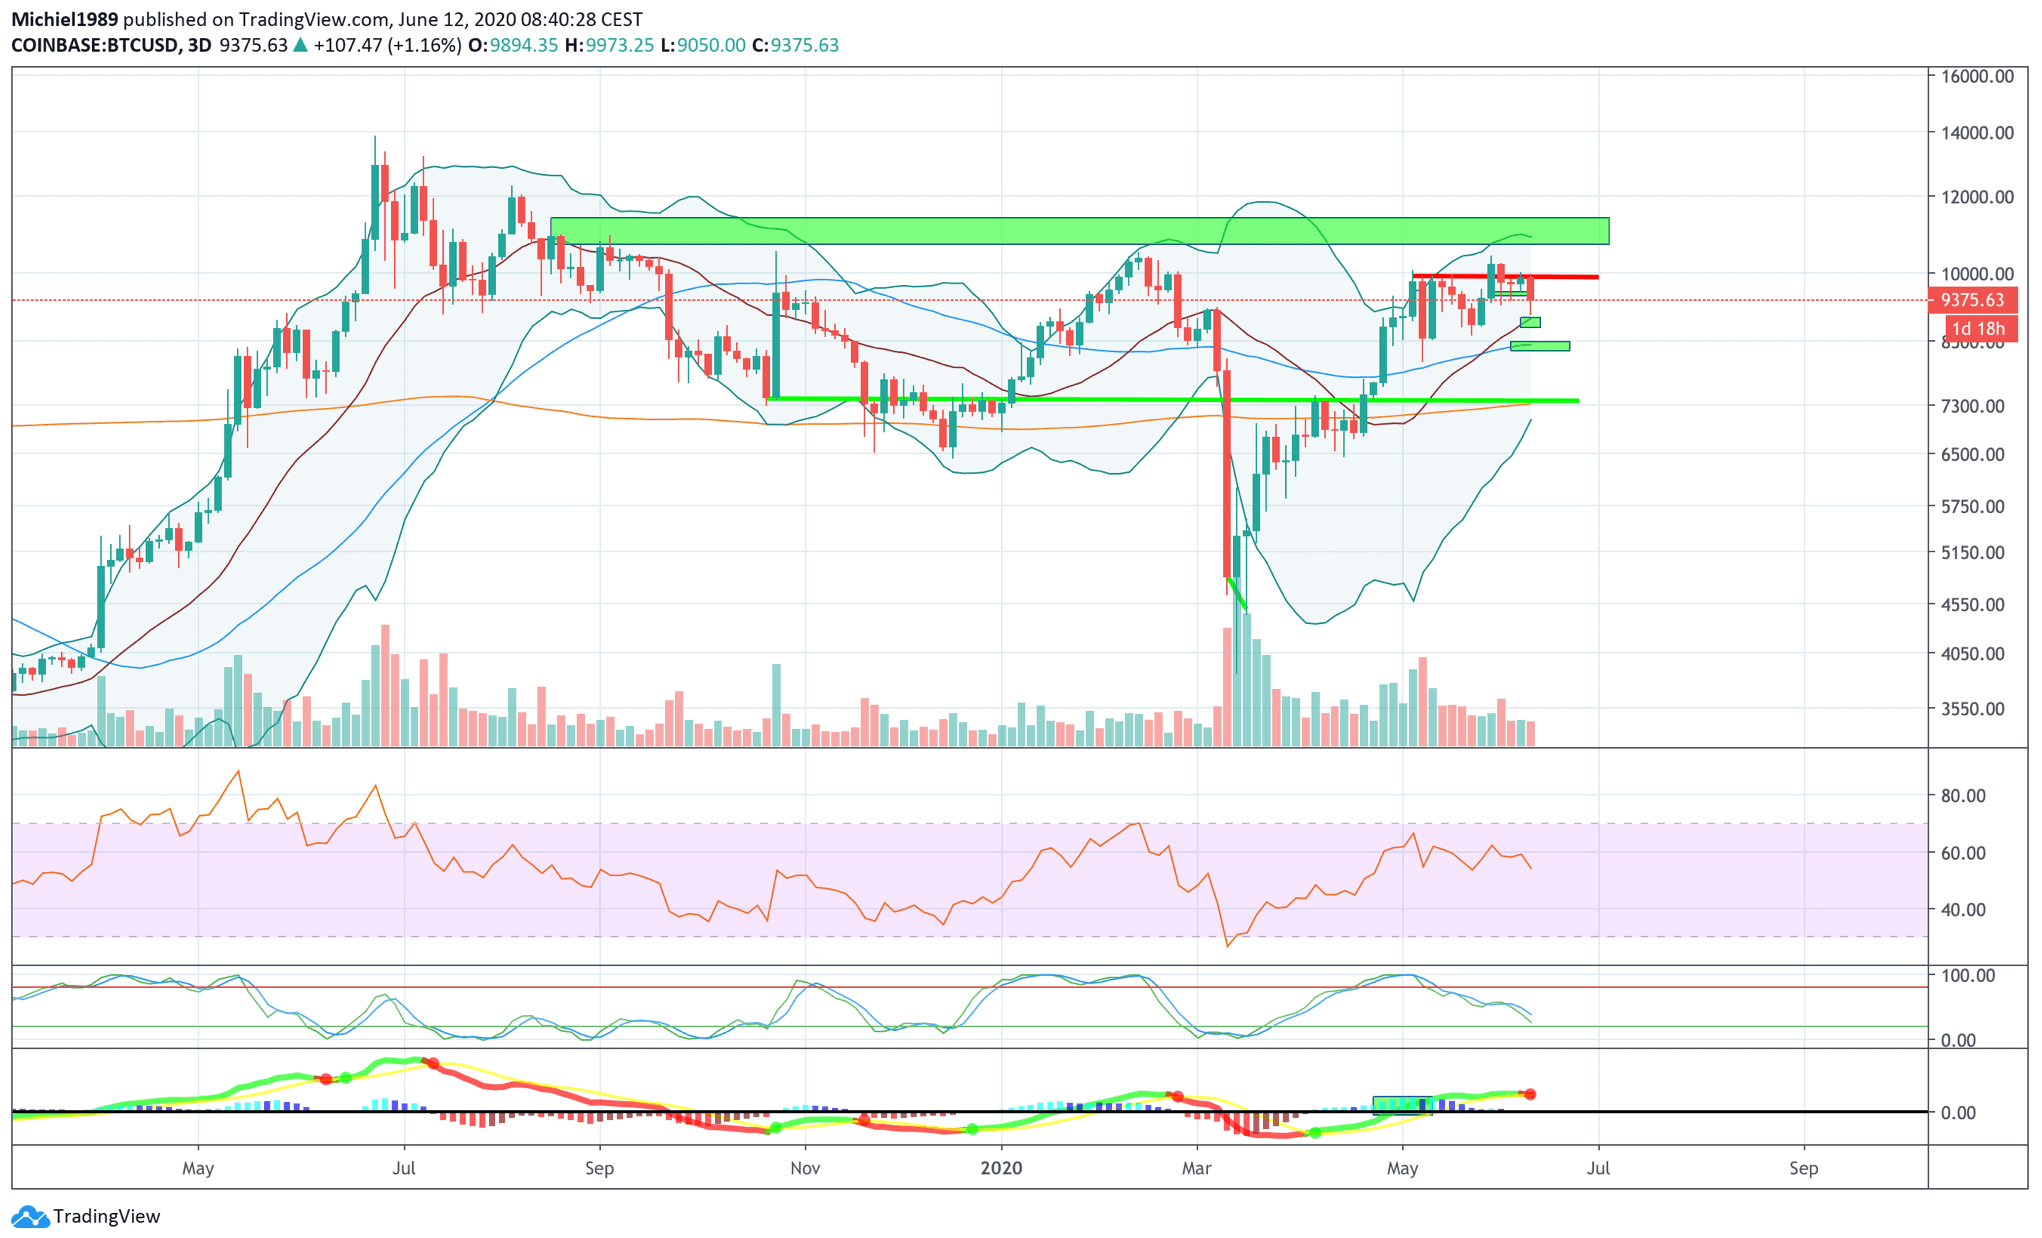
Task: Click the RSI 60.00 scale label
Action: [x=1963, y=853]
